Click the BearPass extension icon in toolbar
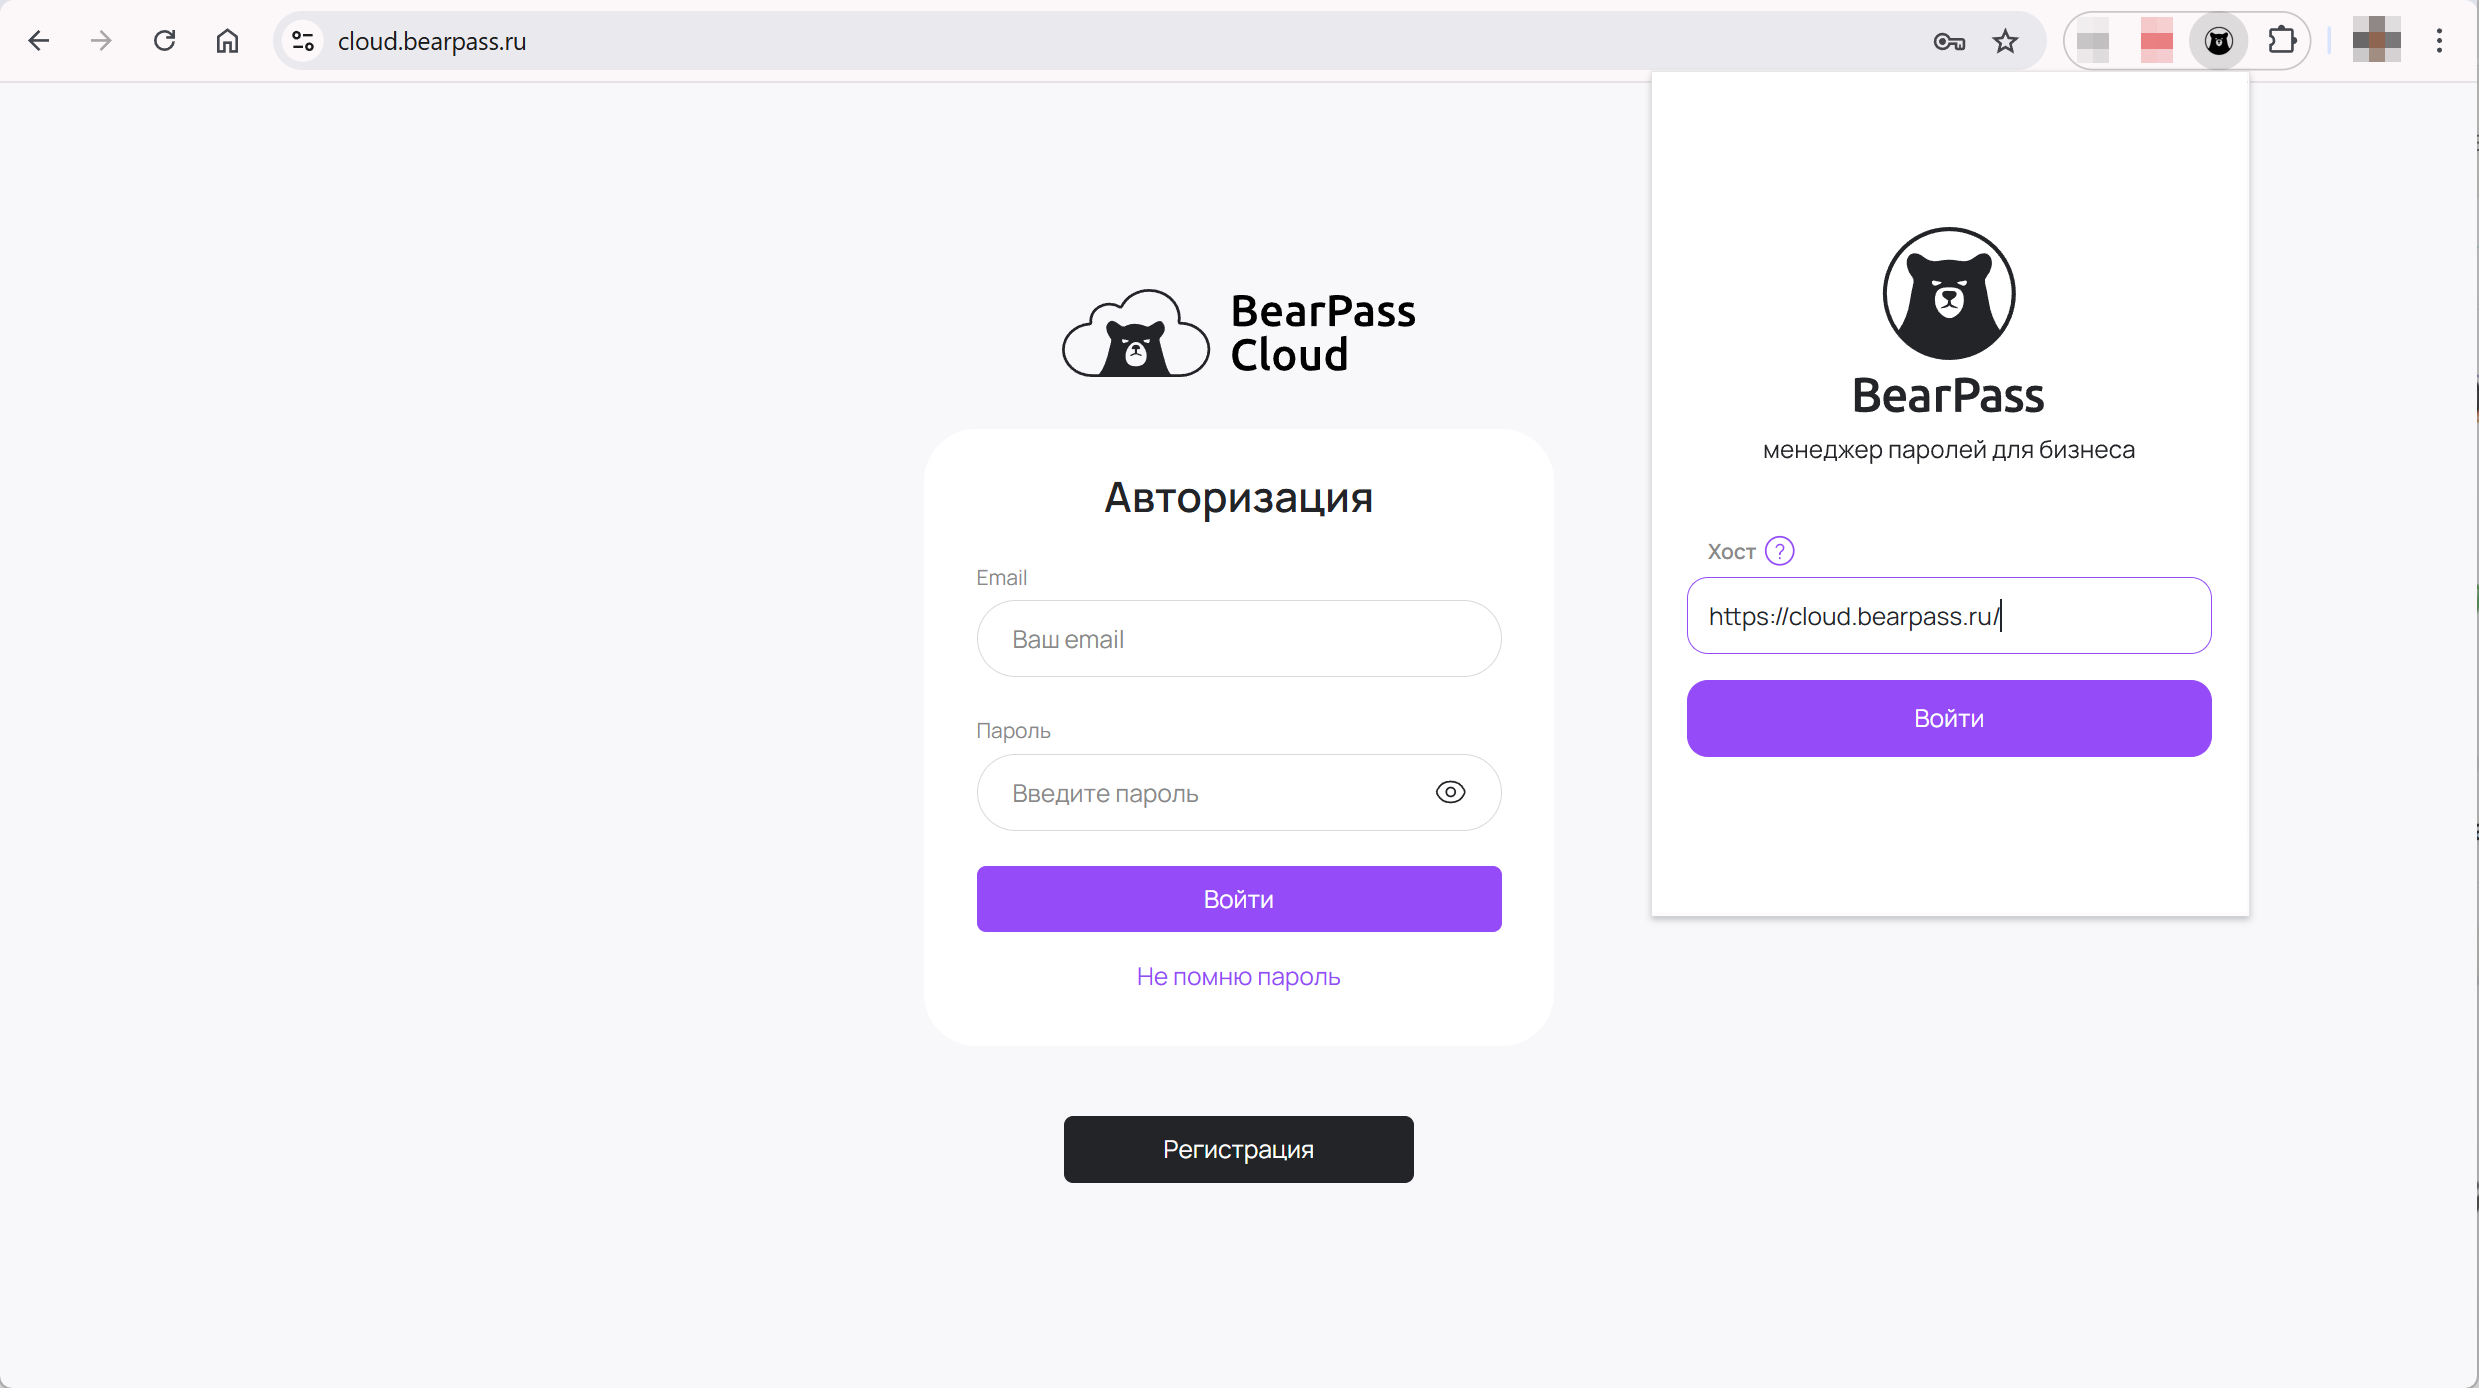The height and width of the screenshot is (1388, 2479). pyautogui.click(x=2219, y=41)
